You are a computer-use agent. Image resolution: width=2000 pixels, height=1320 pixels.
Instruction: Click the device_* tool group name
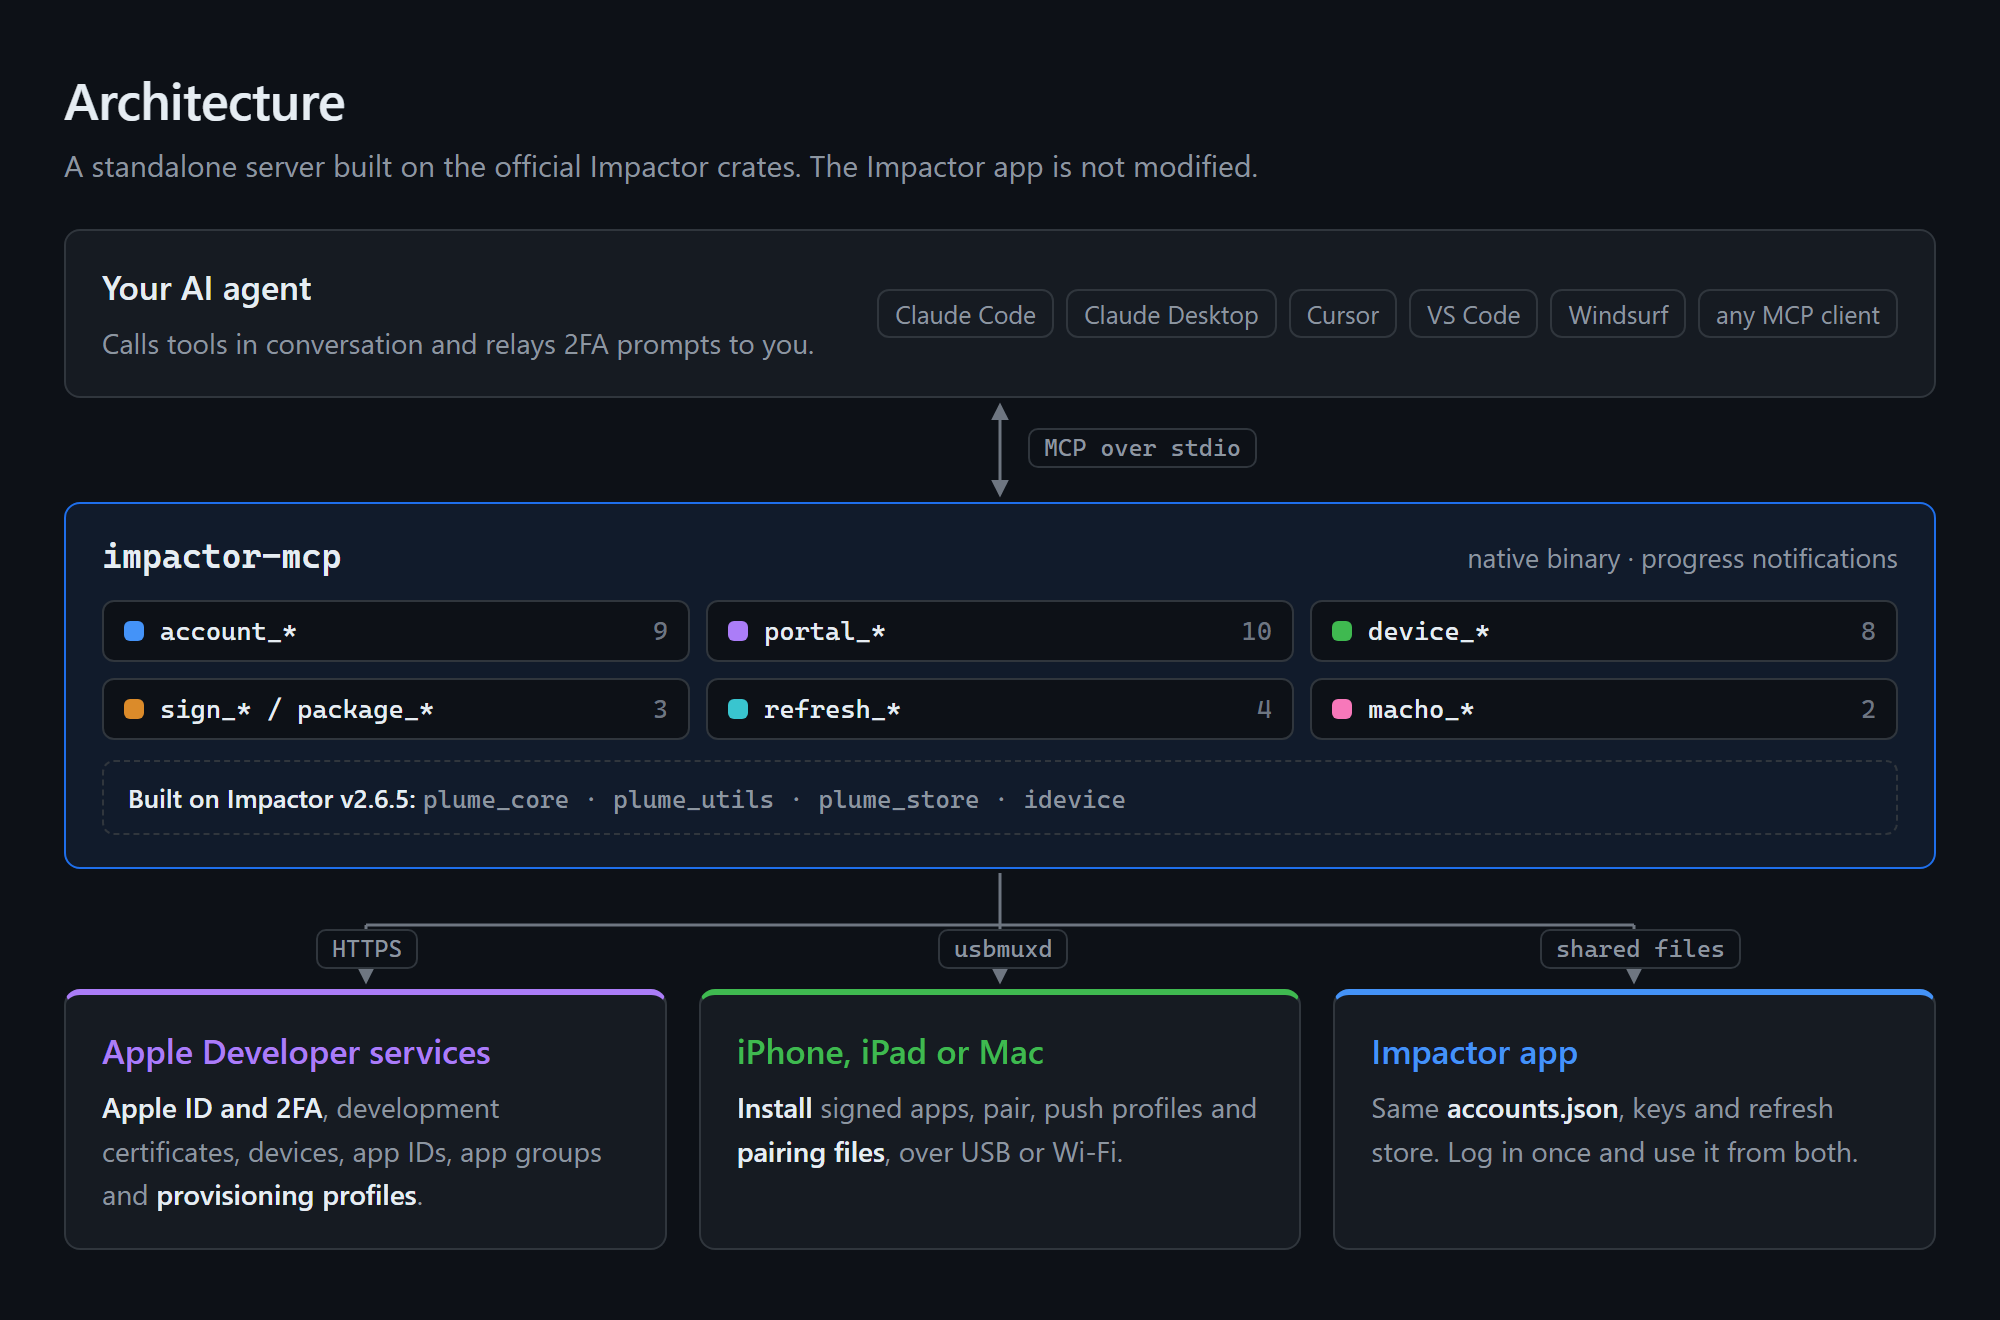[x=1428, y=631]
